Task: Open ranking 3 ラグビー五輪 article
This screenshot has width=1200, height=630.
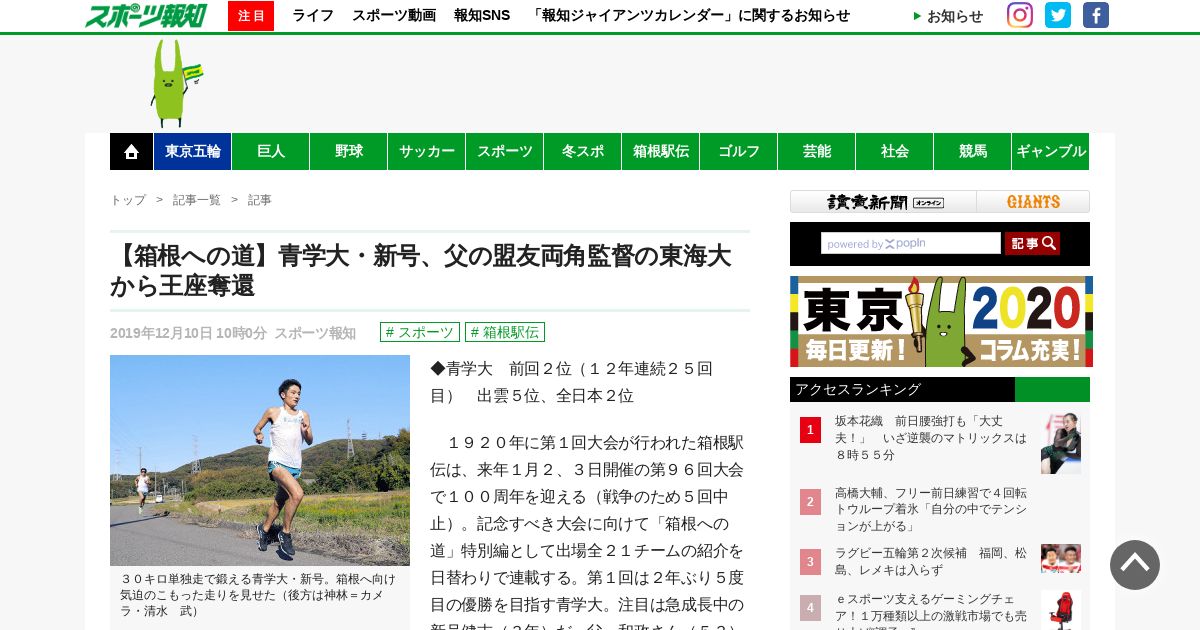Action: pyautogui.click(x=932, y=561)
